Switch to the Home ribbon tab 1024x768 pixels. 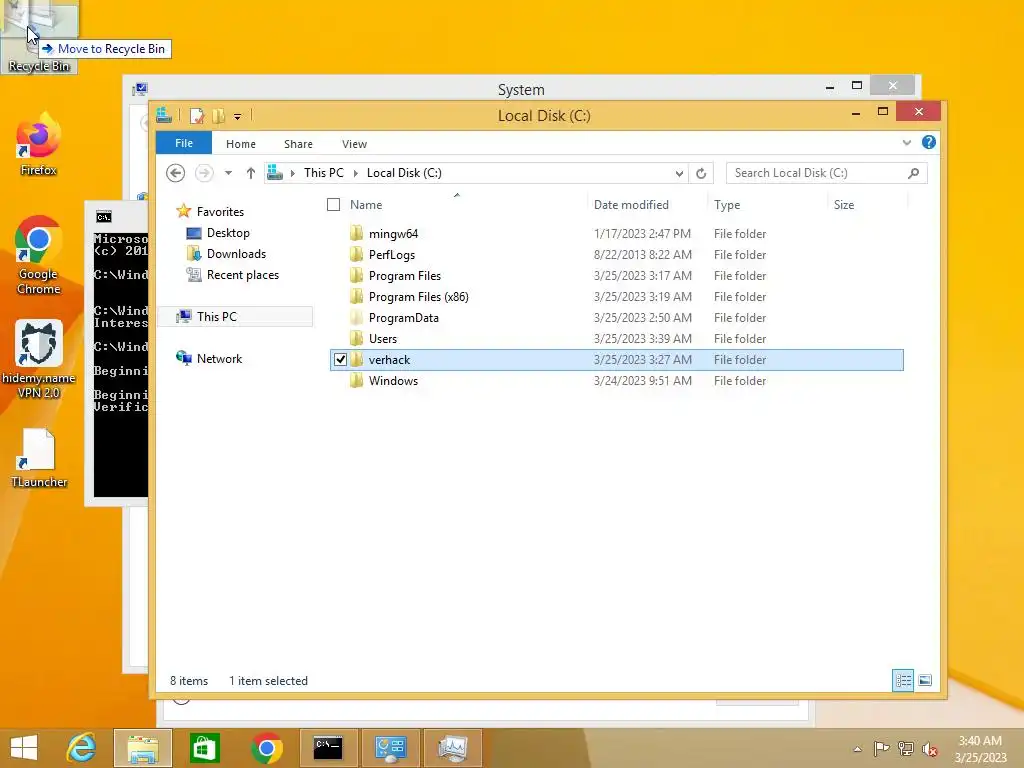[x=240, y=144]
